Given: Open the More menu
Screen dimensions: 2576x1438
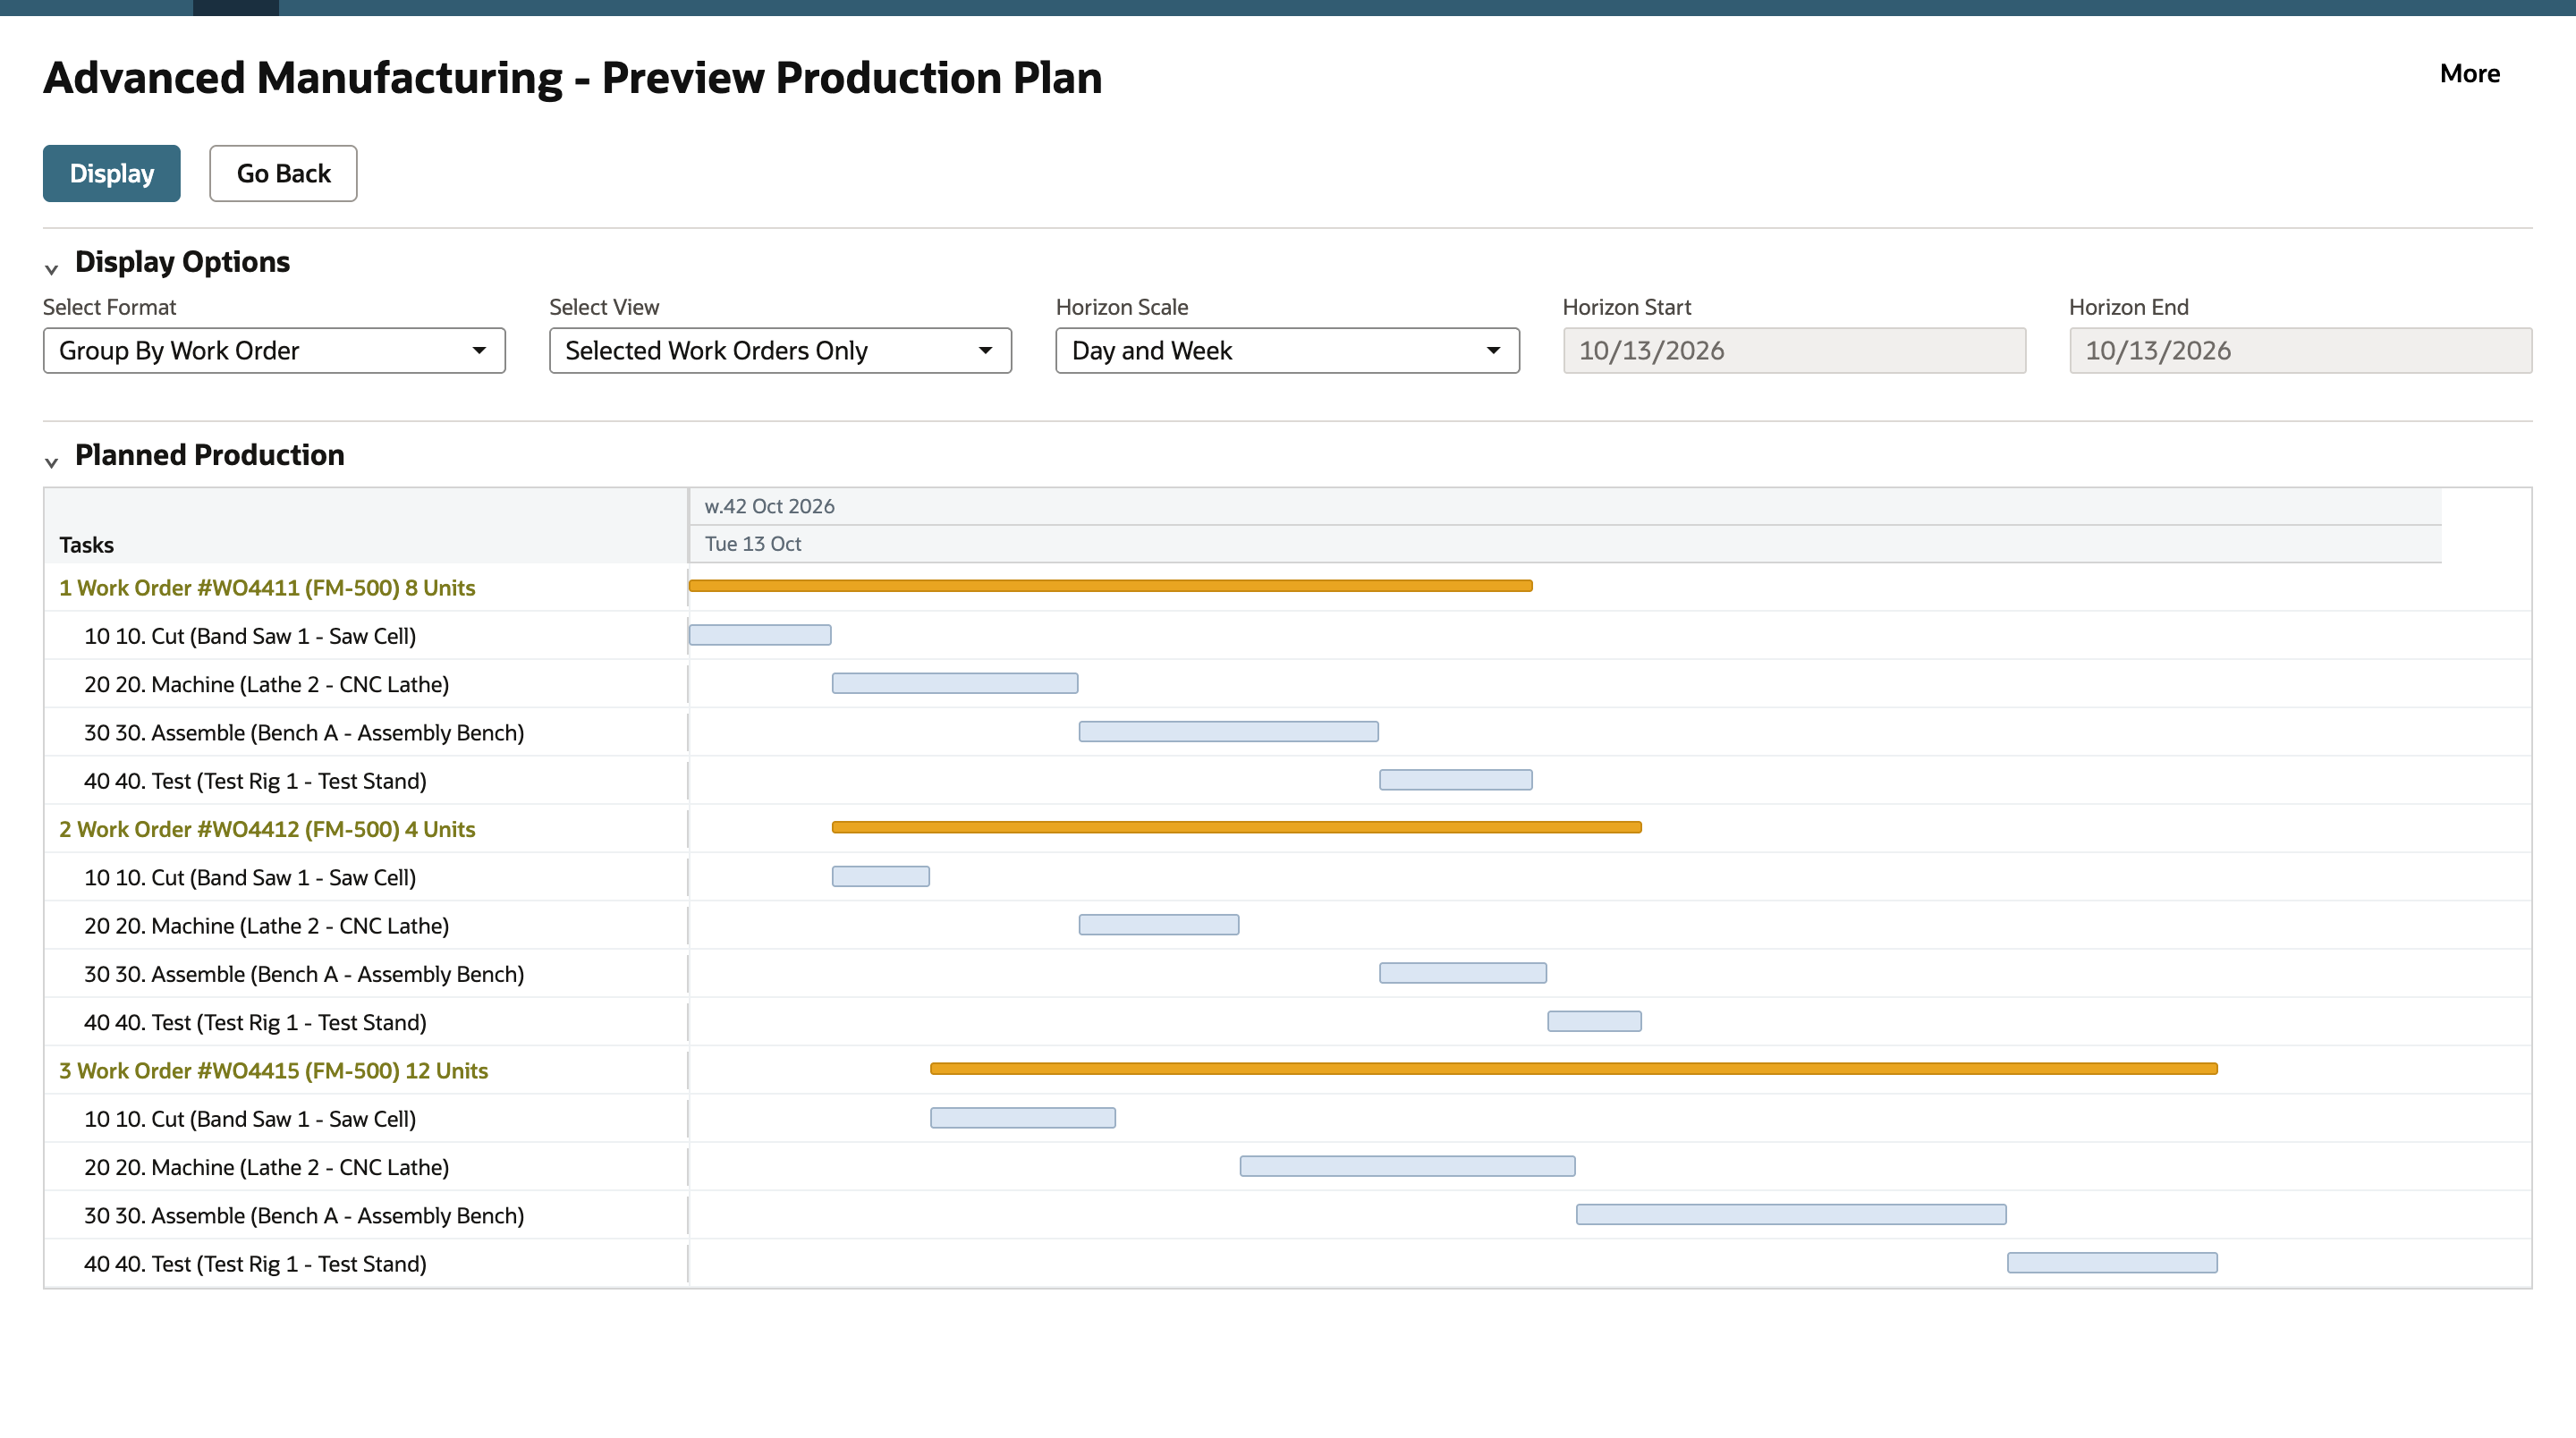Looking at the screenshot, I should click(x=2469, y=73).
